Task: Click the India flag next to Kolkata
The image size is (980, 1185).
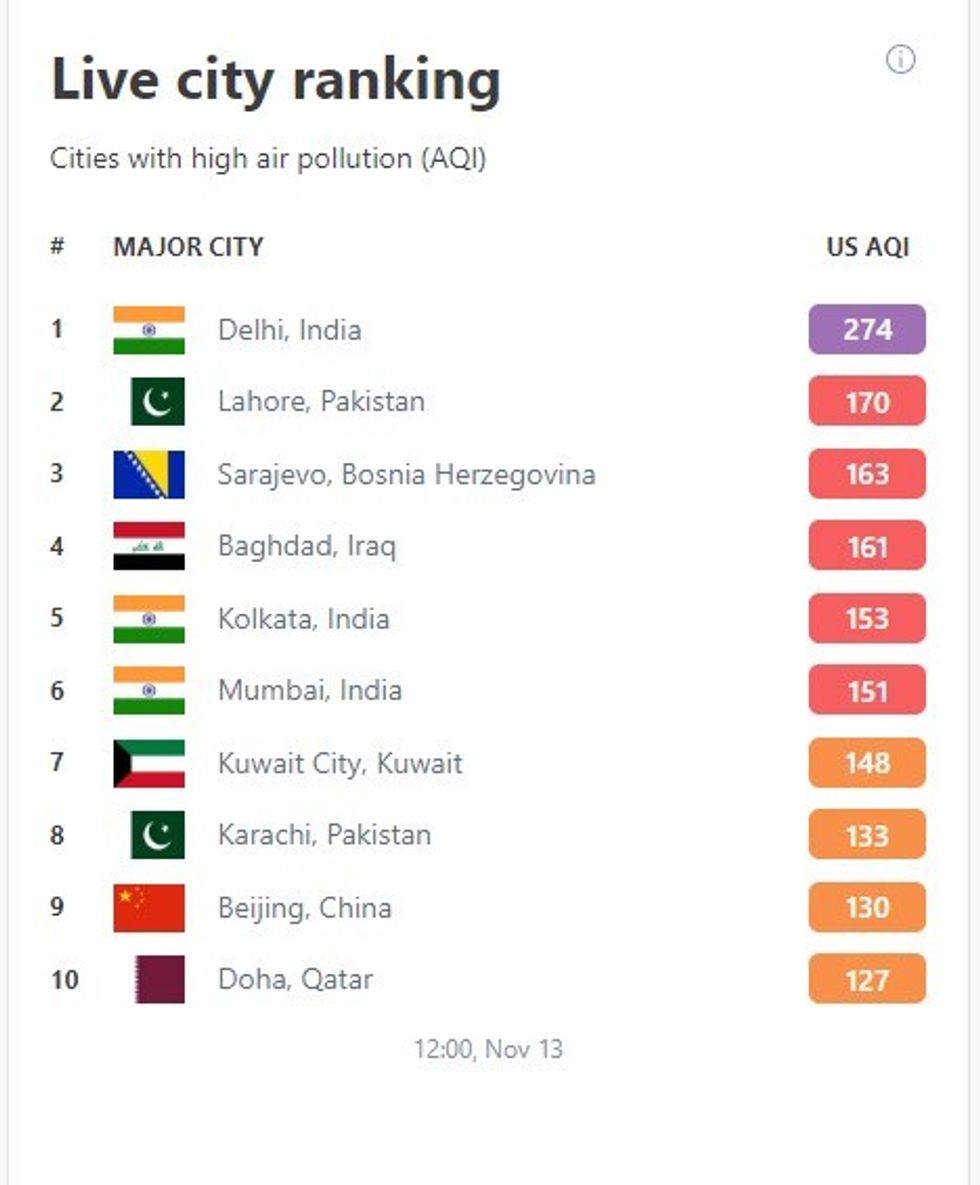Action: point(149,618)
